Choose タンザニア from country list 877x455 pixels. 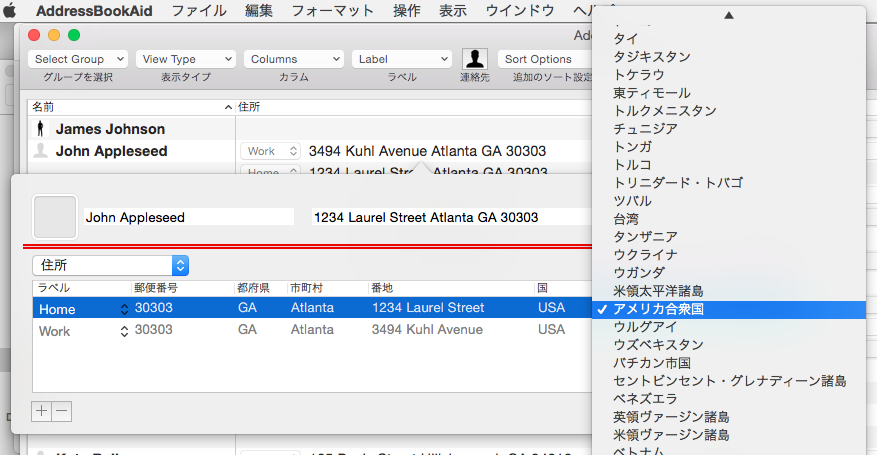coord(729,236)
